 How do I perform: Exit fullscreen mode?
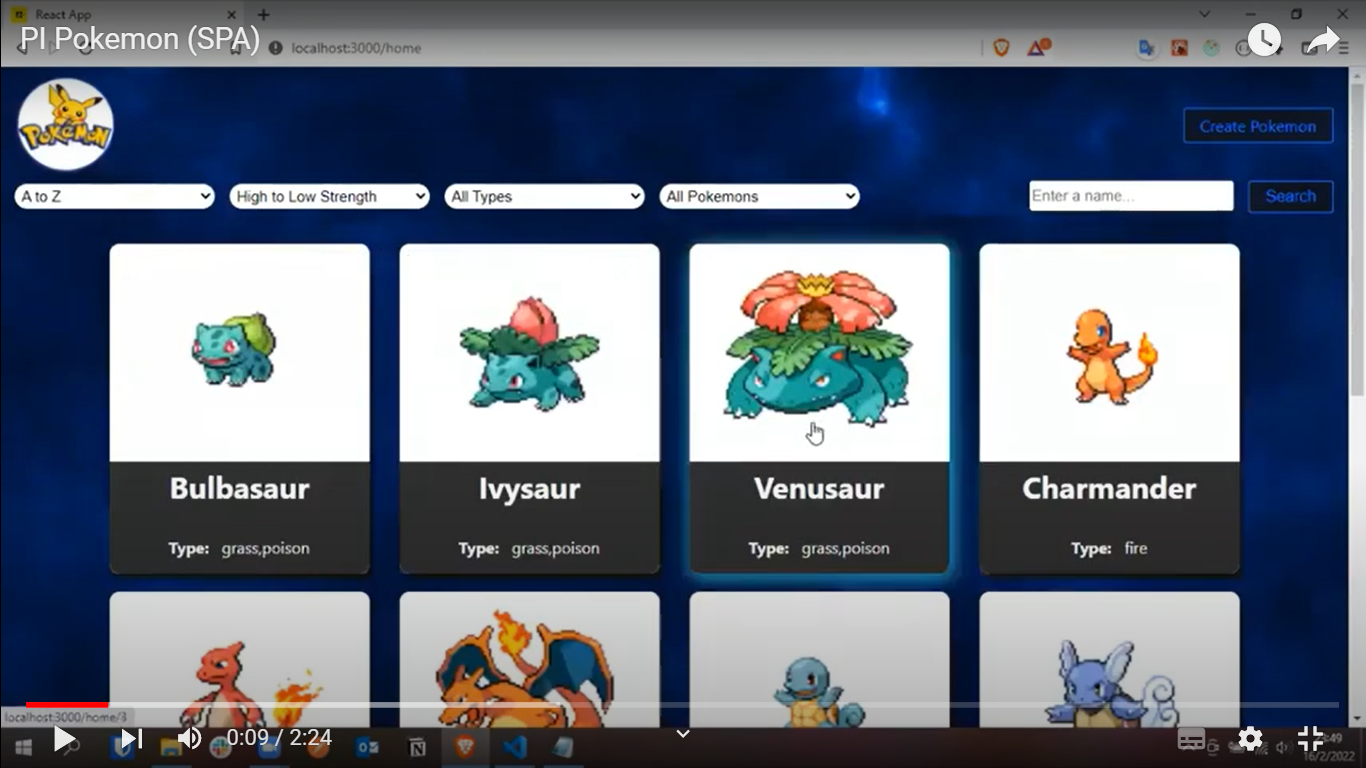coord(1310,739)
